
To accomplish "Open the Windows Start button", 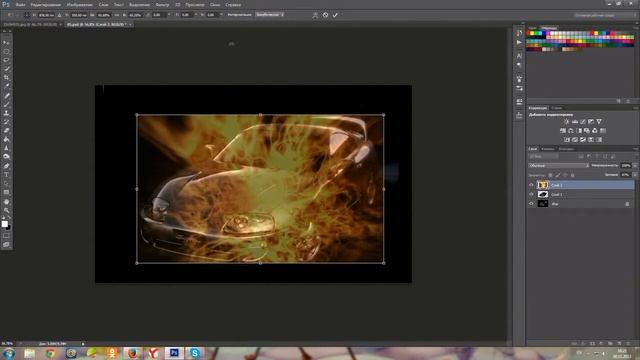I will pyautogui.click(x=9, y=353).
